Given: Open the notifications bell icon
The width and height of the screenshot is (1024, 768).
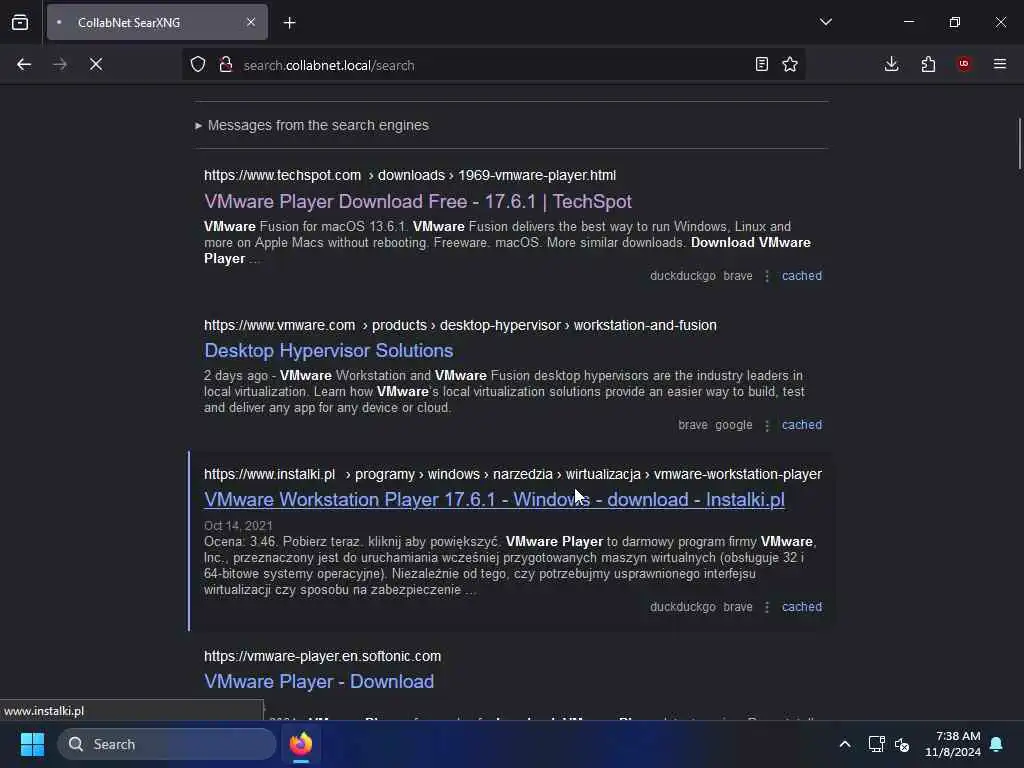Looking at the screenshot, I should point(997,744).
